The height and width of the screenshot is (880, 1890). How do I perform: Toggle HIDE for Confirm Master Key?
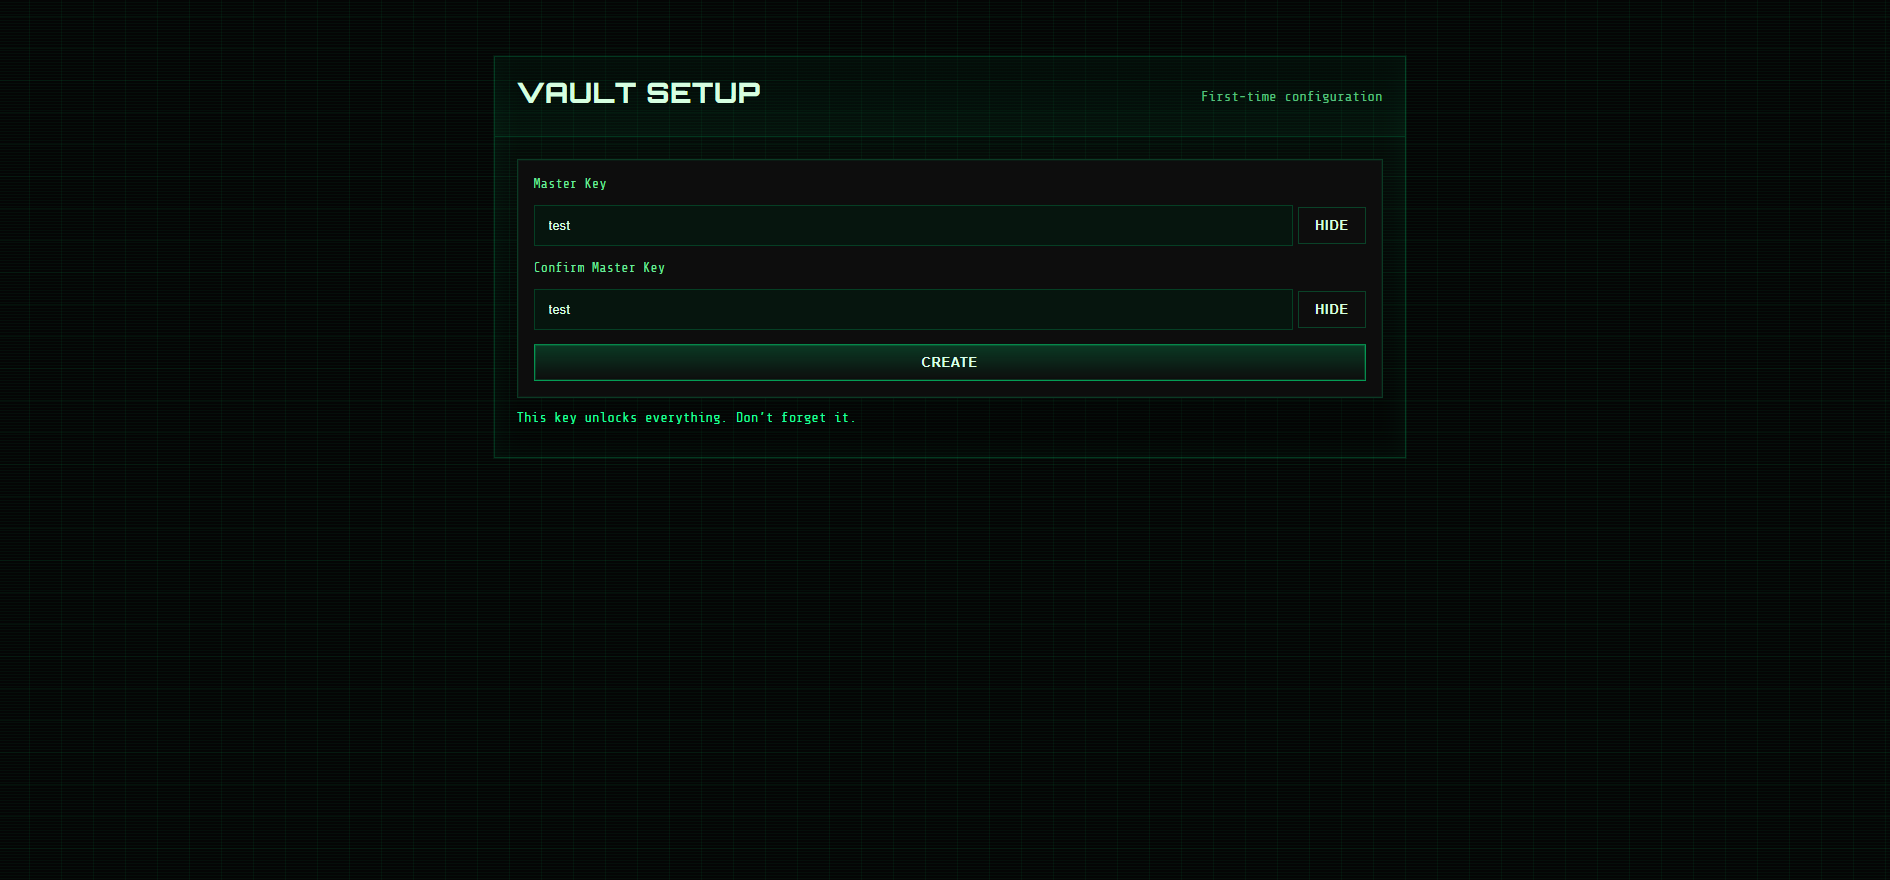1331,309
